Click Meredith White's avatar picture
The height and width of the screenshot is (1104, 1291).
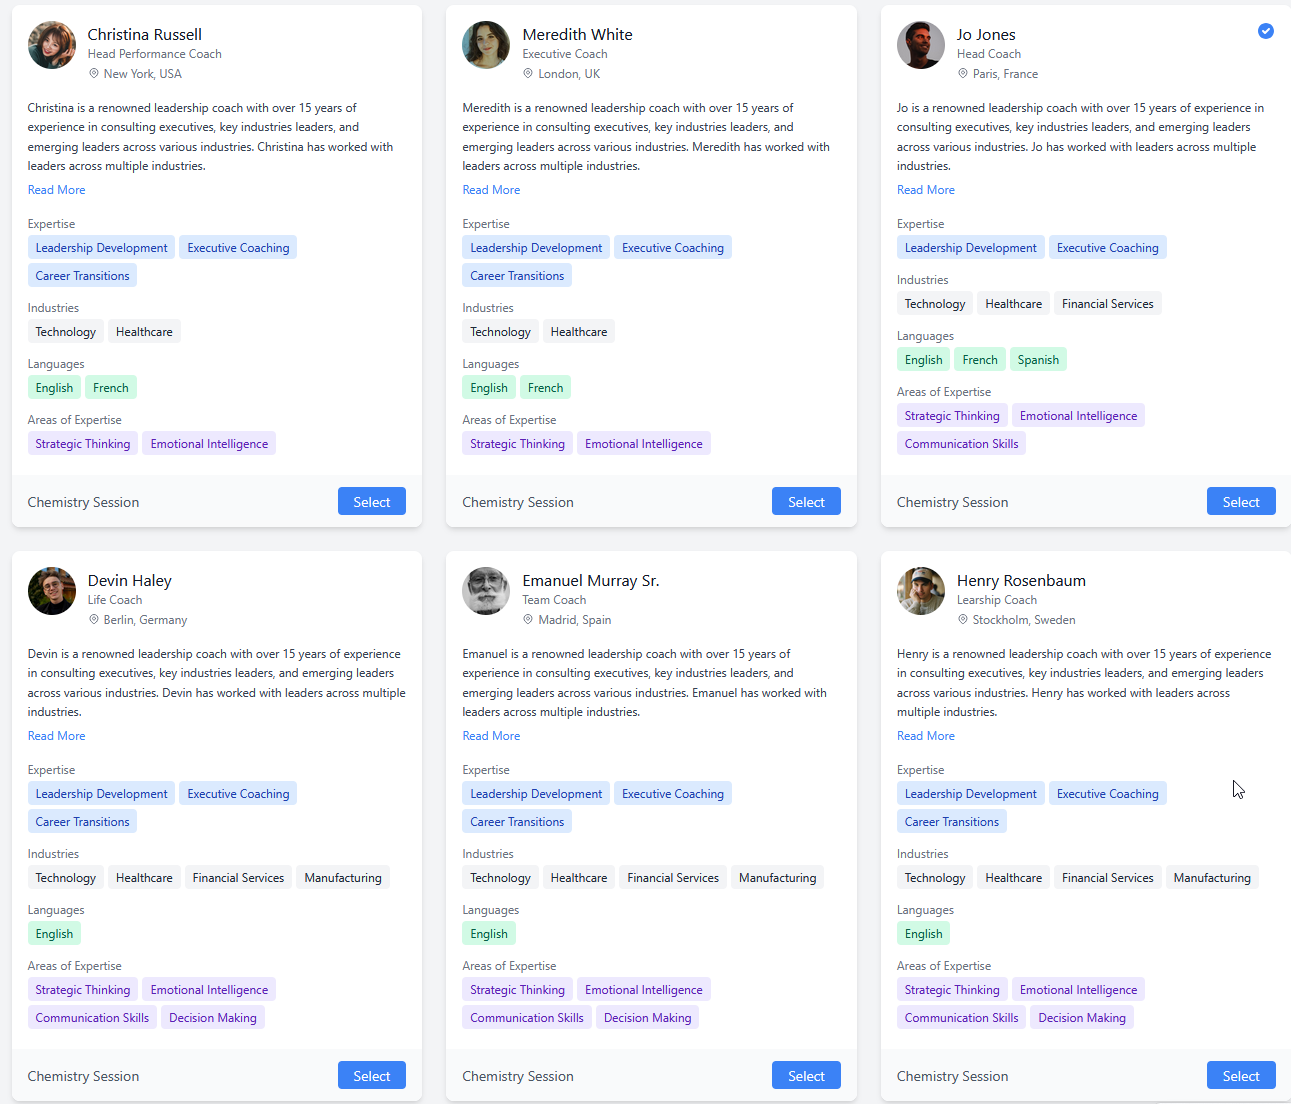(x=486, y=45)
